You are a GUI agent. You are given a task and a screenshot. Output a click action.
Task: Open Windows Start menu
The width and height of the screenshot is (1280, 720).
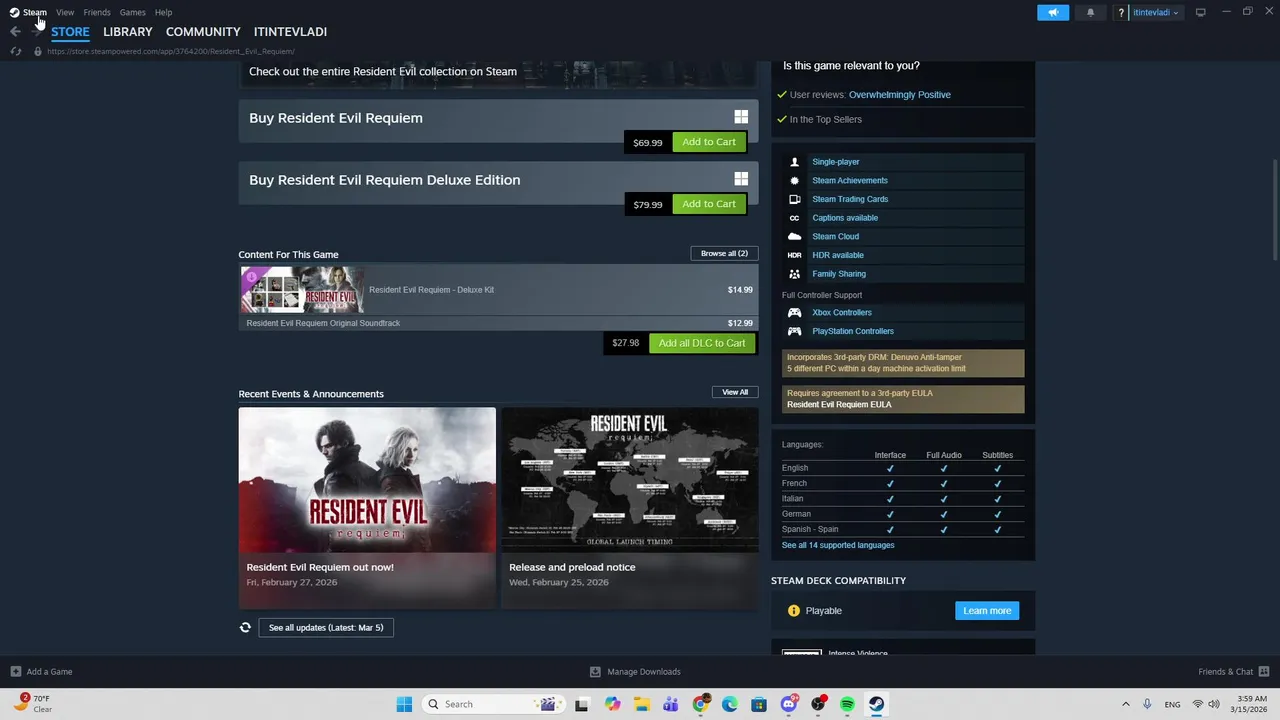(x=404, y=704)
